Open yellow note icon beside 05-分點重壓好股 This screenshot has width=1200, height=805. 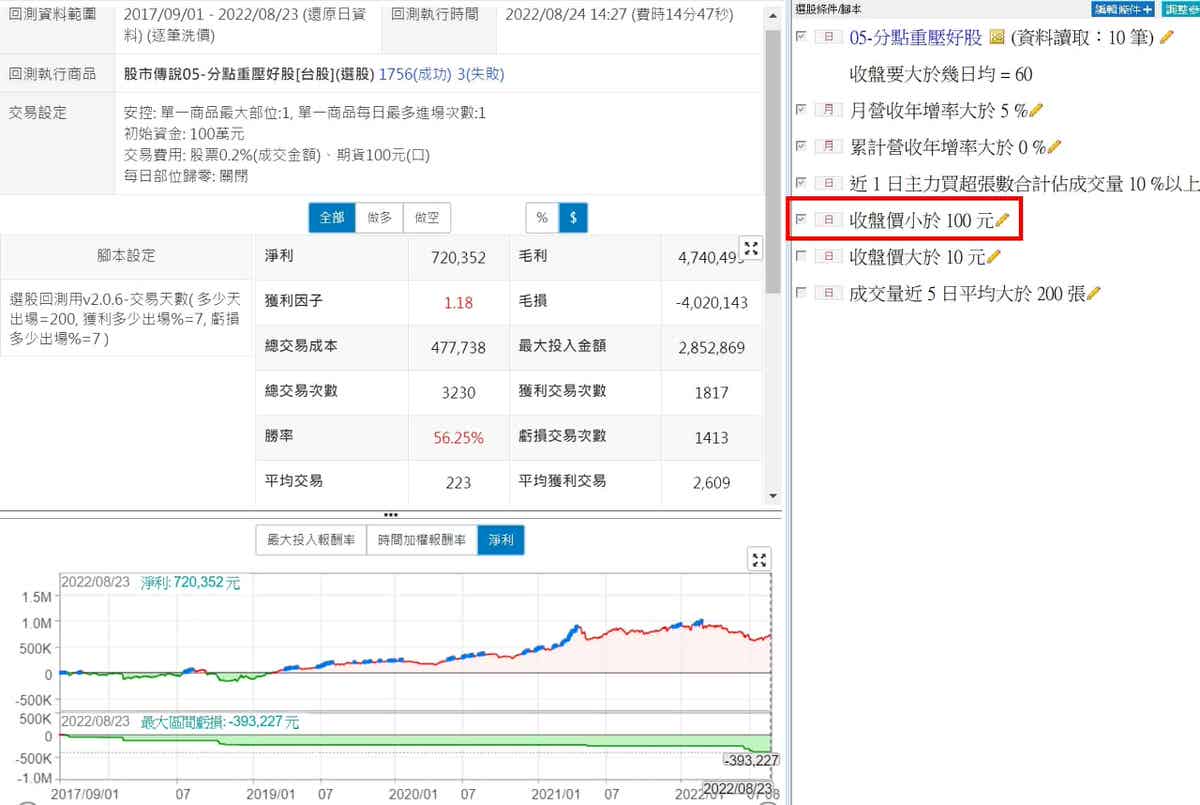click(996, 37)
